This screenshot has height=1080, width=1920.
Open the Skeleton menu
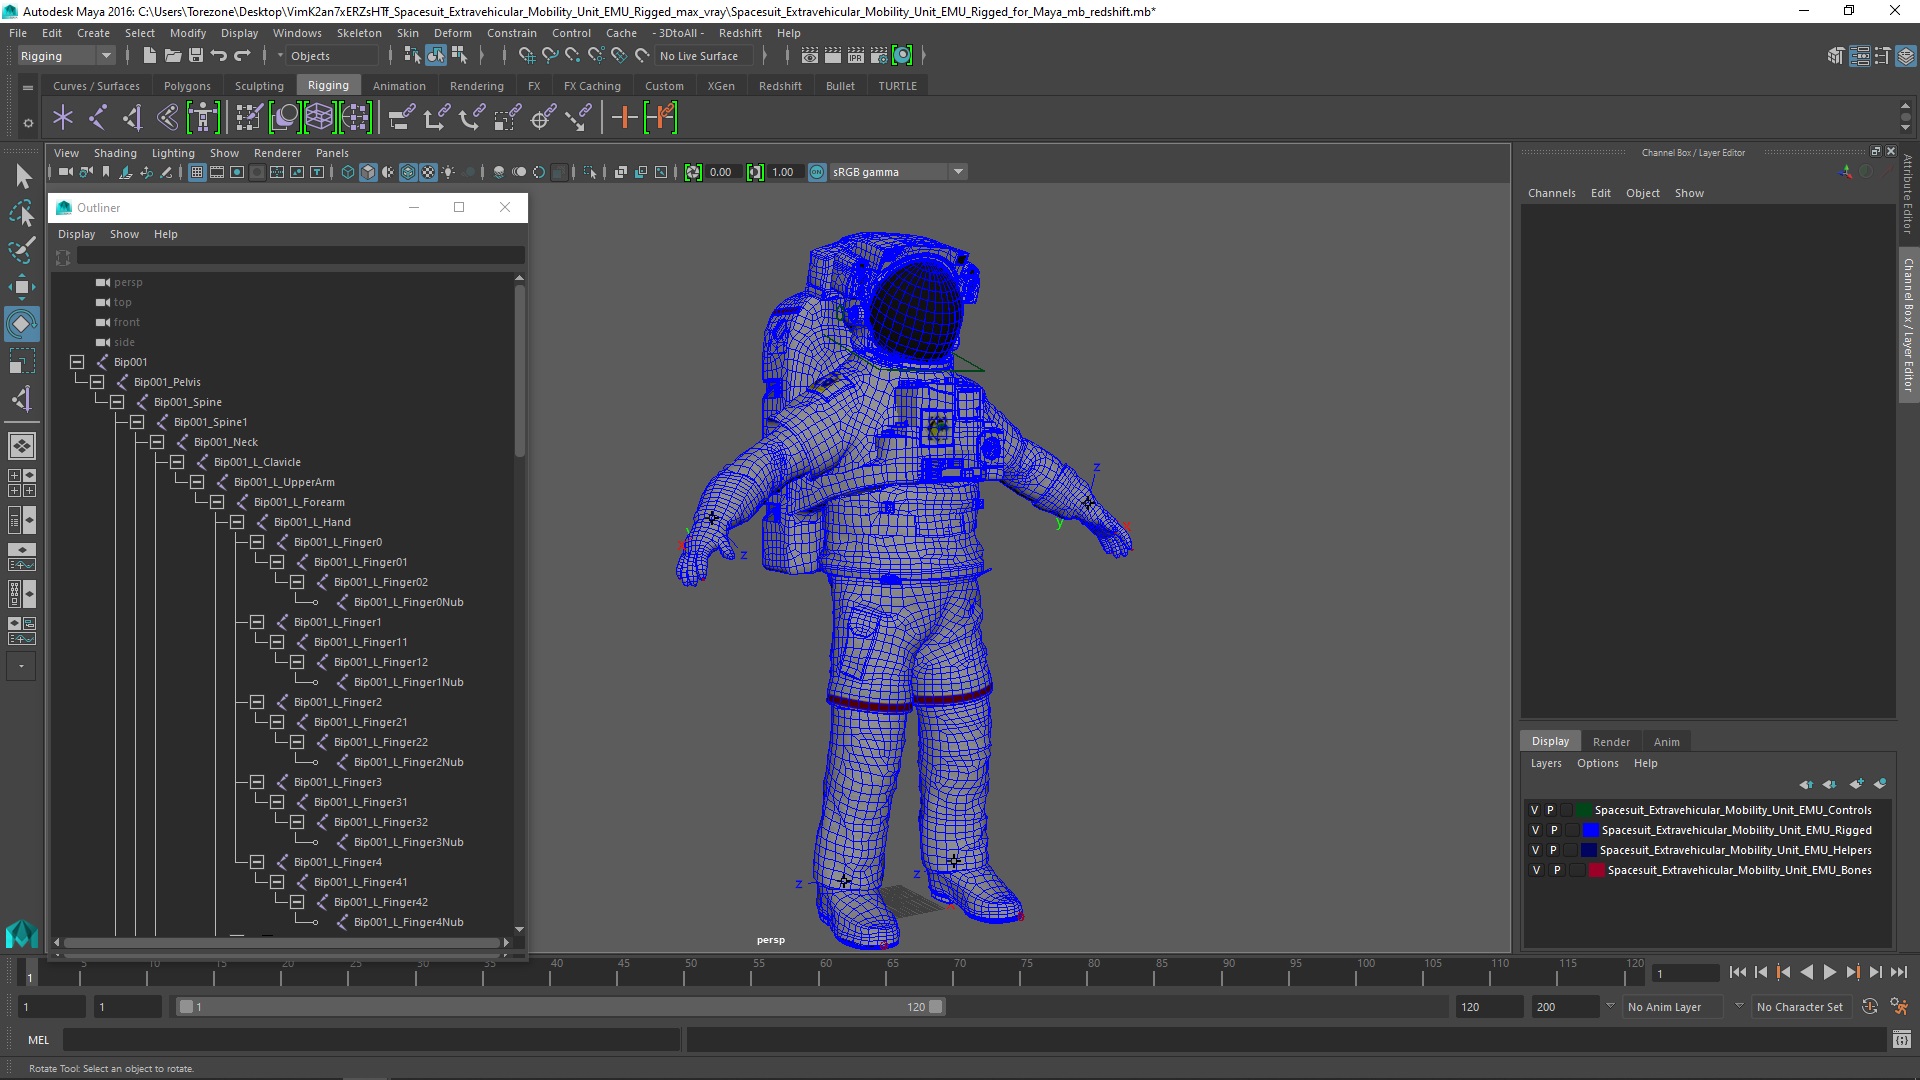359,33
